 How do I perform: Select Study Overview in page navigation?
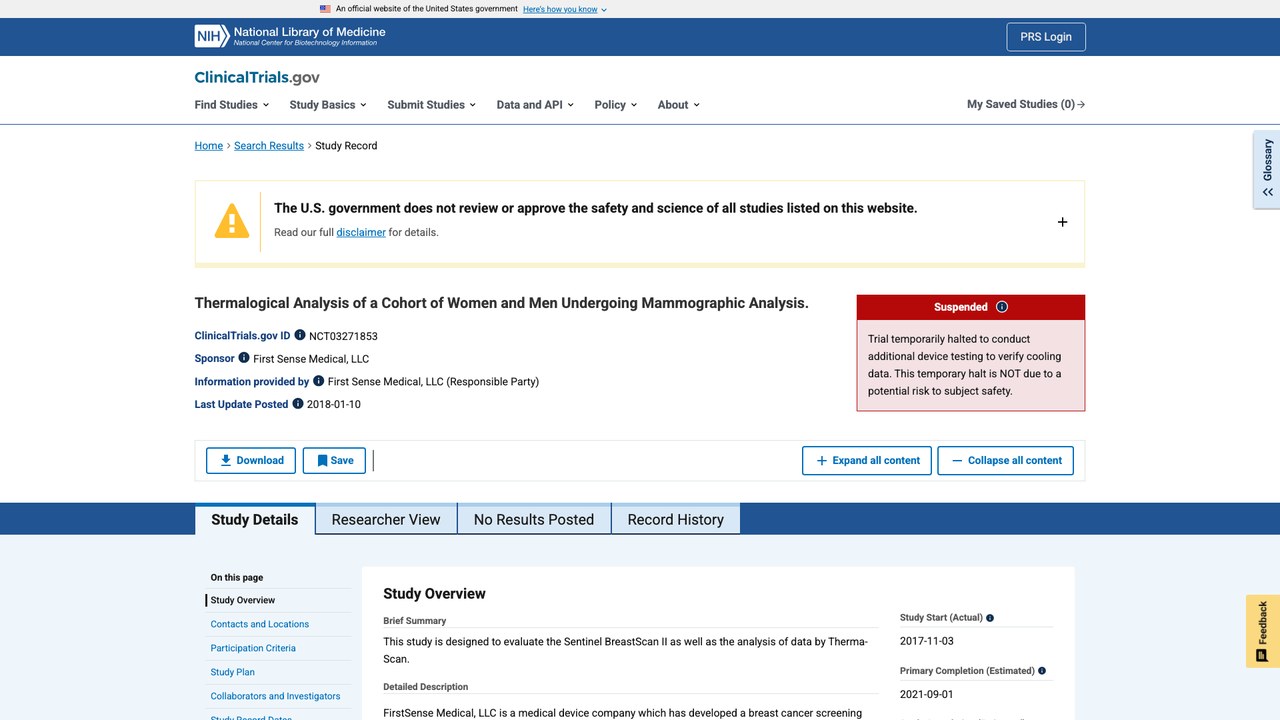coord(243,600)
